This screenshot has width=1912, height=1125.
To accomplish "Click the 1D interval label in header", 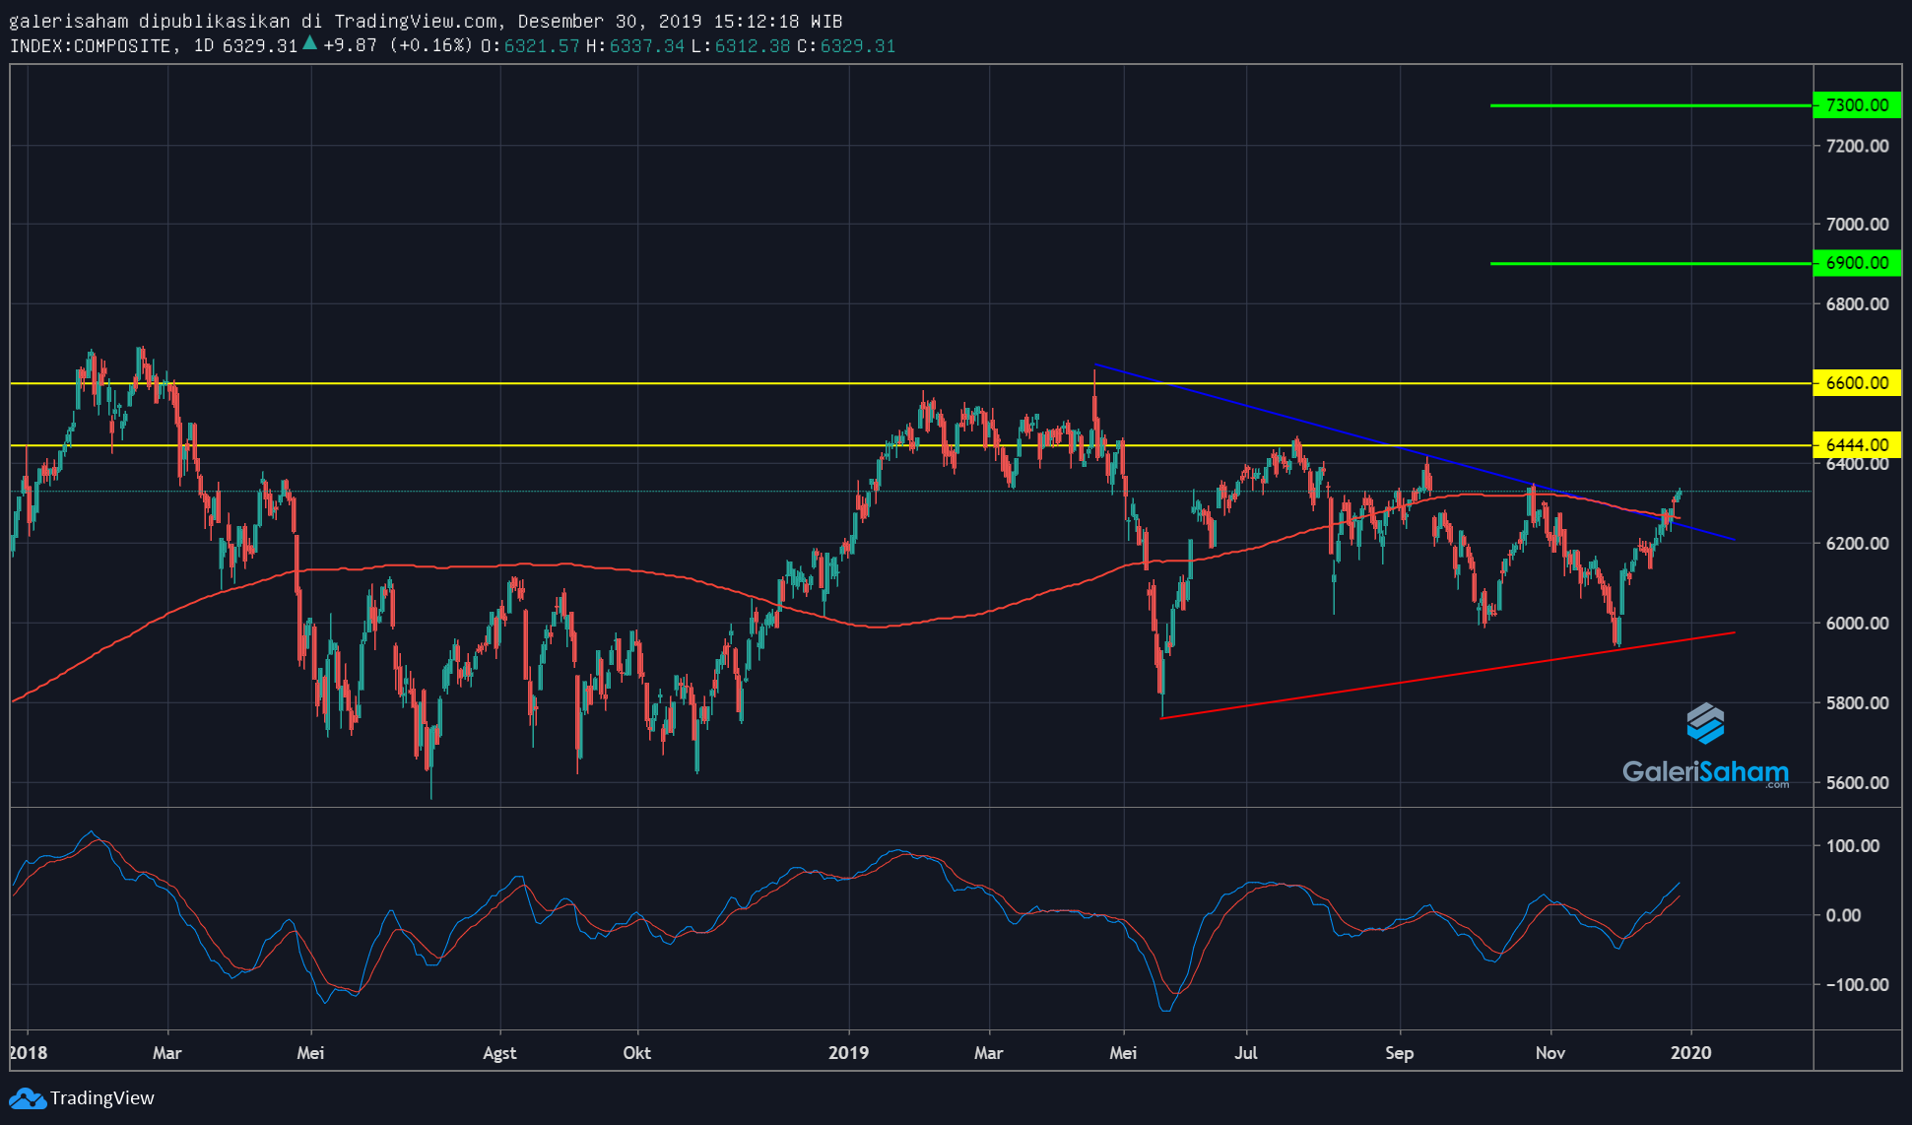I will pyautogui.click(x=204, y=46).
